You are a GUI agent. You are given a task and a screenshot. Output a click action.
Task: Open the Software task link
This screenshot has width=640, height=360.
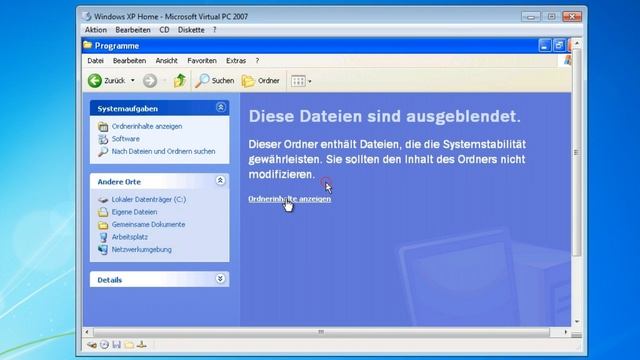(x=126, y=139)
